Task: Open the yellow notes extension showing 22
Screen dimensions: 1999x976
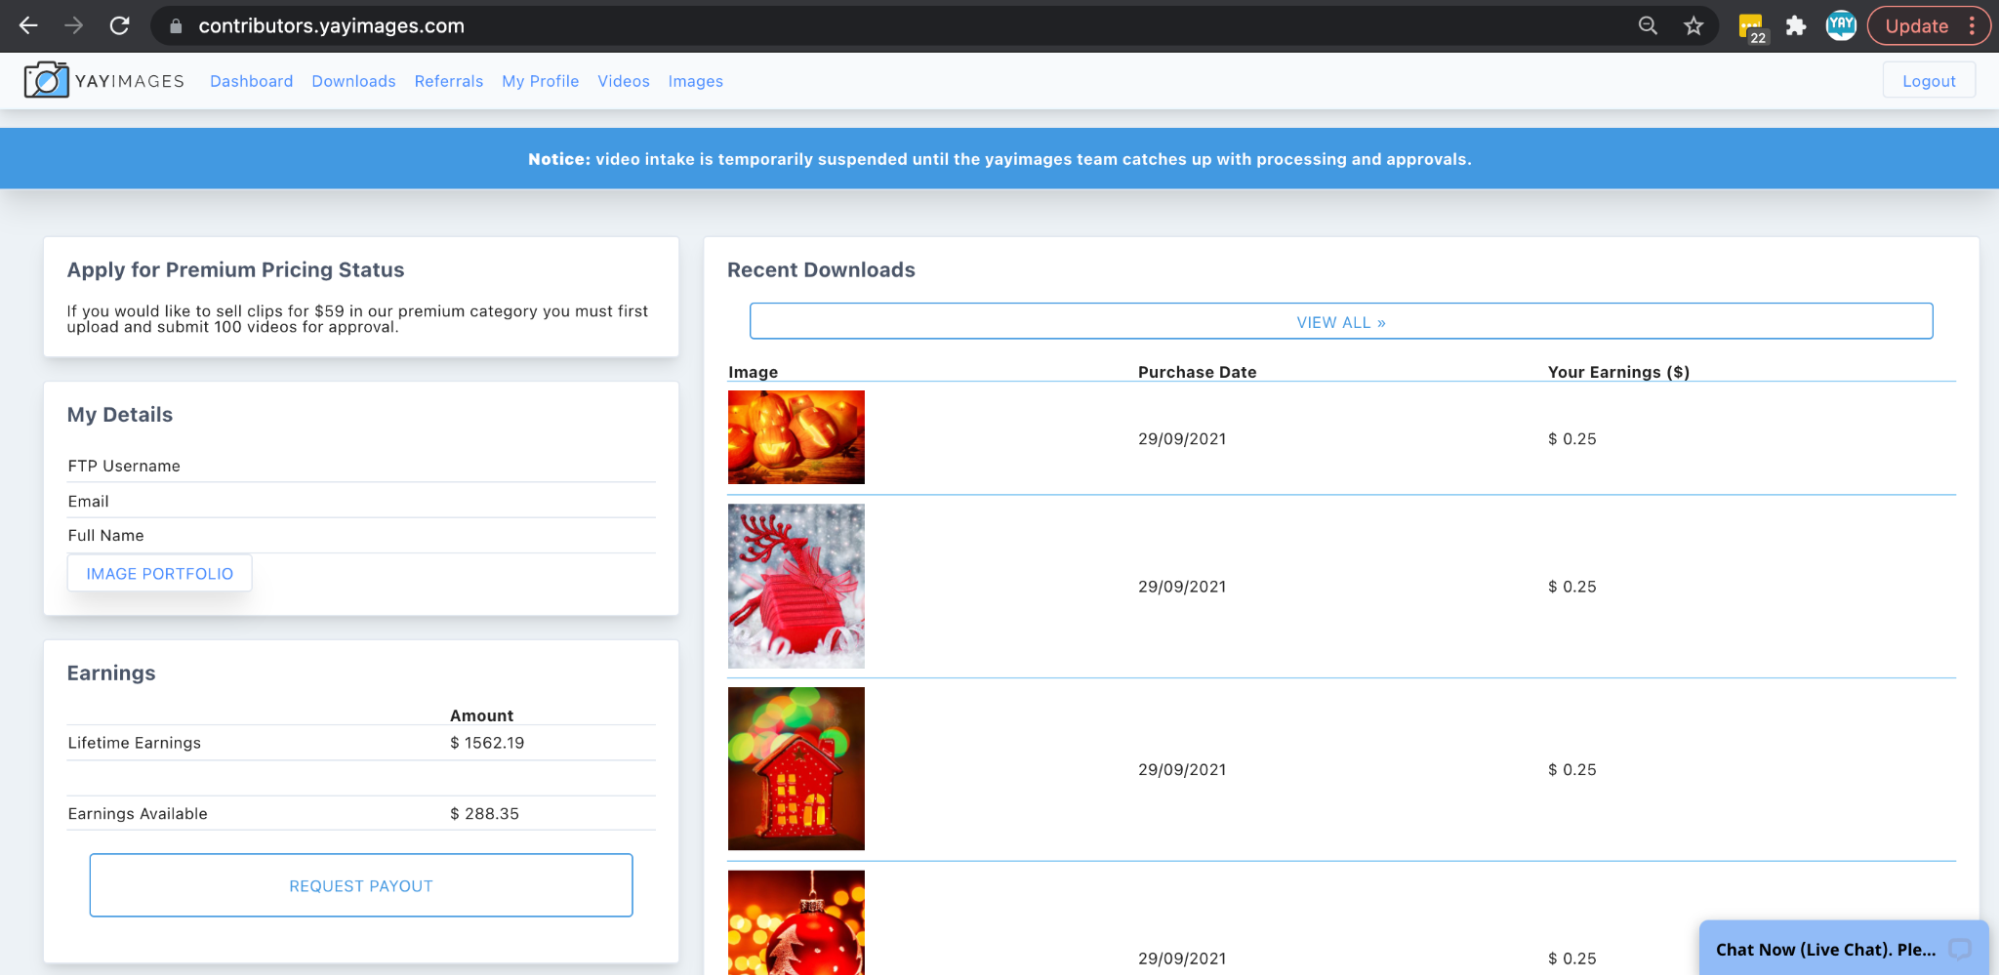Action: 1750,26
